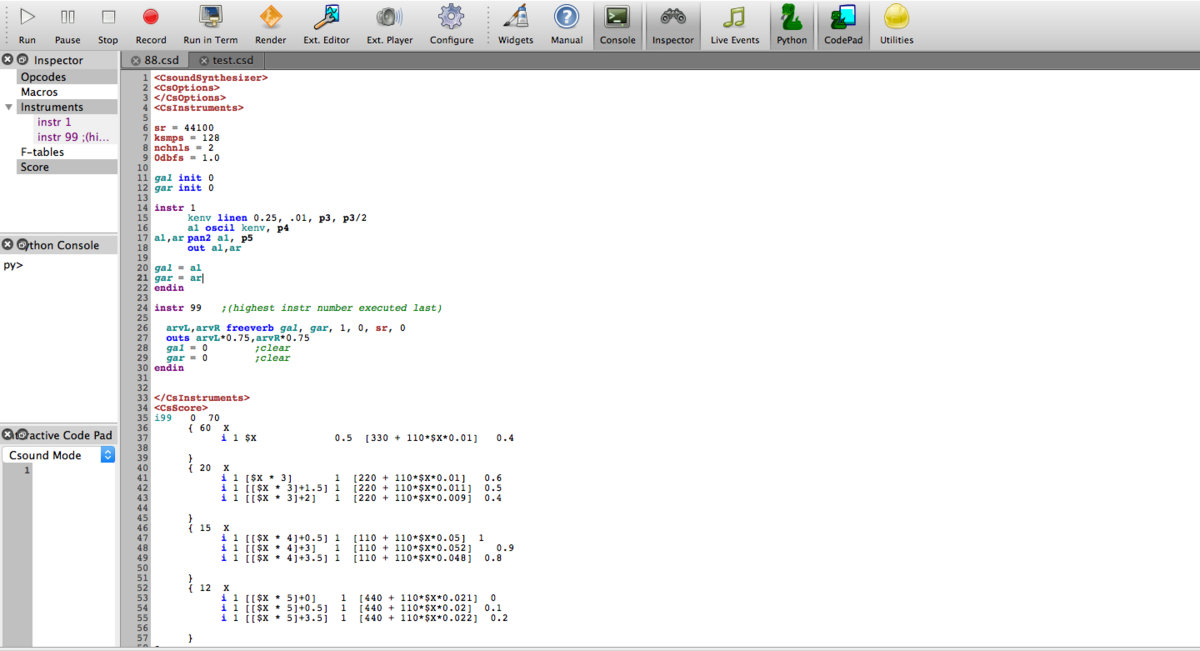Click the red Record button
The height and width of the screenshot is (651, 1200).
[151, 17]
